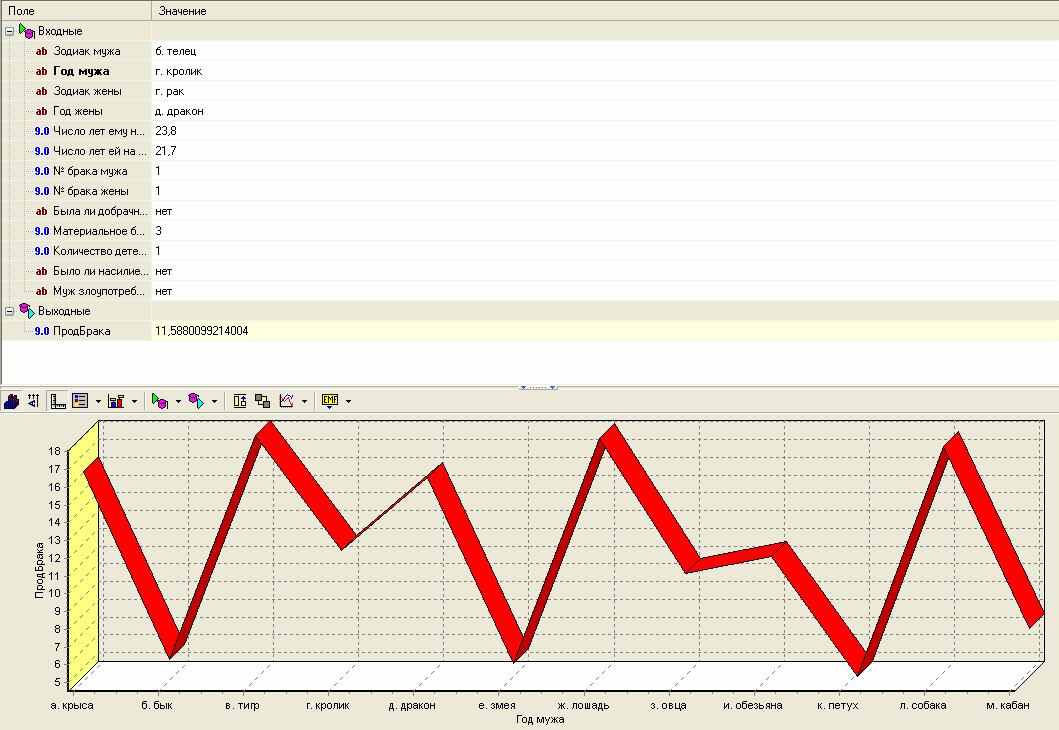Collapse the Входные group

click(9, 31)
